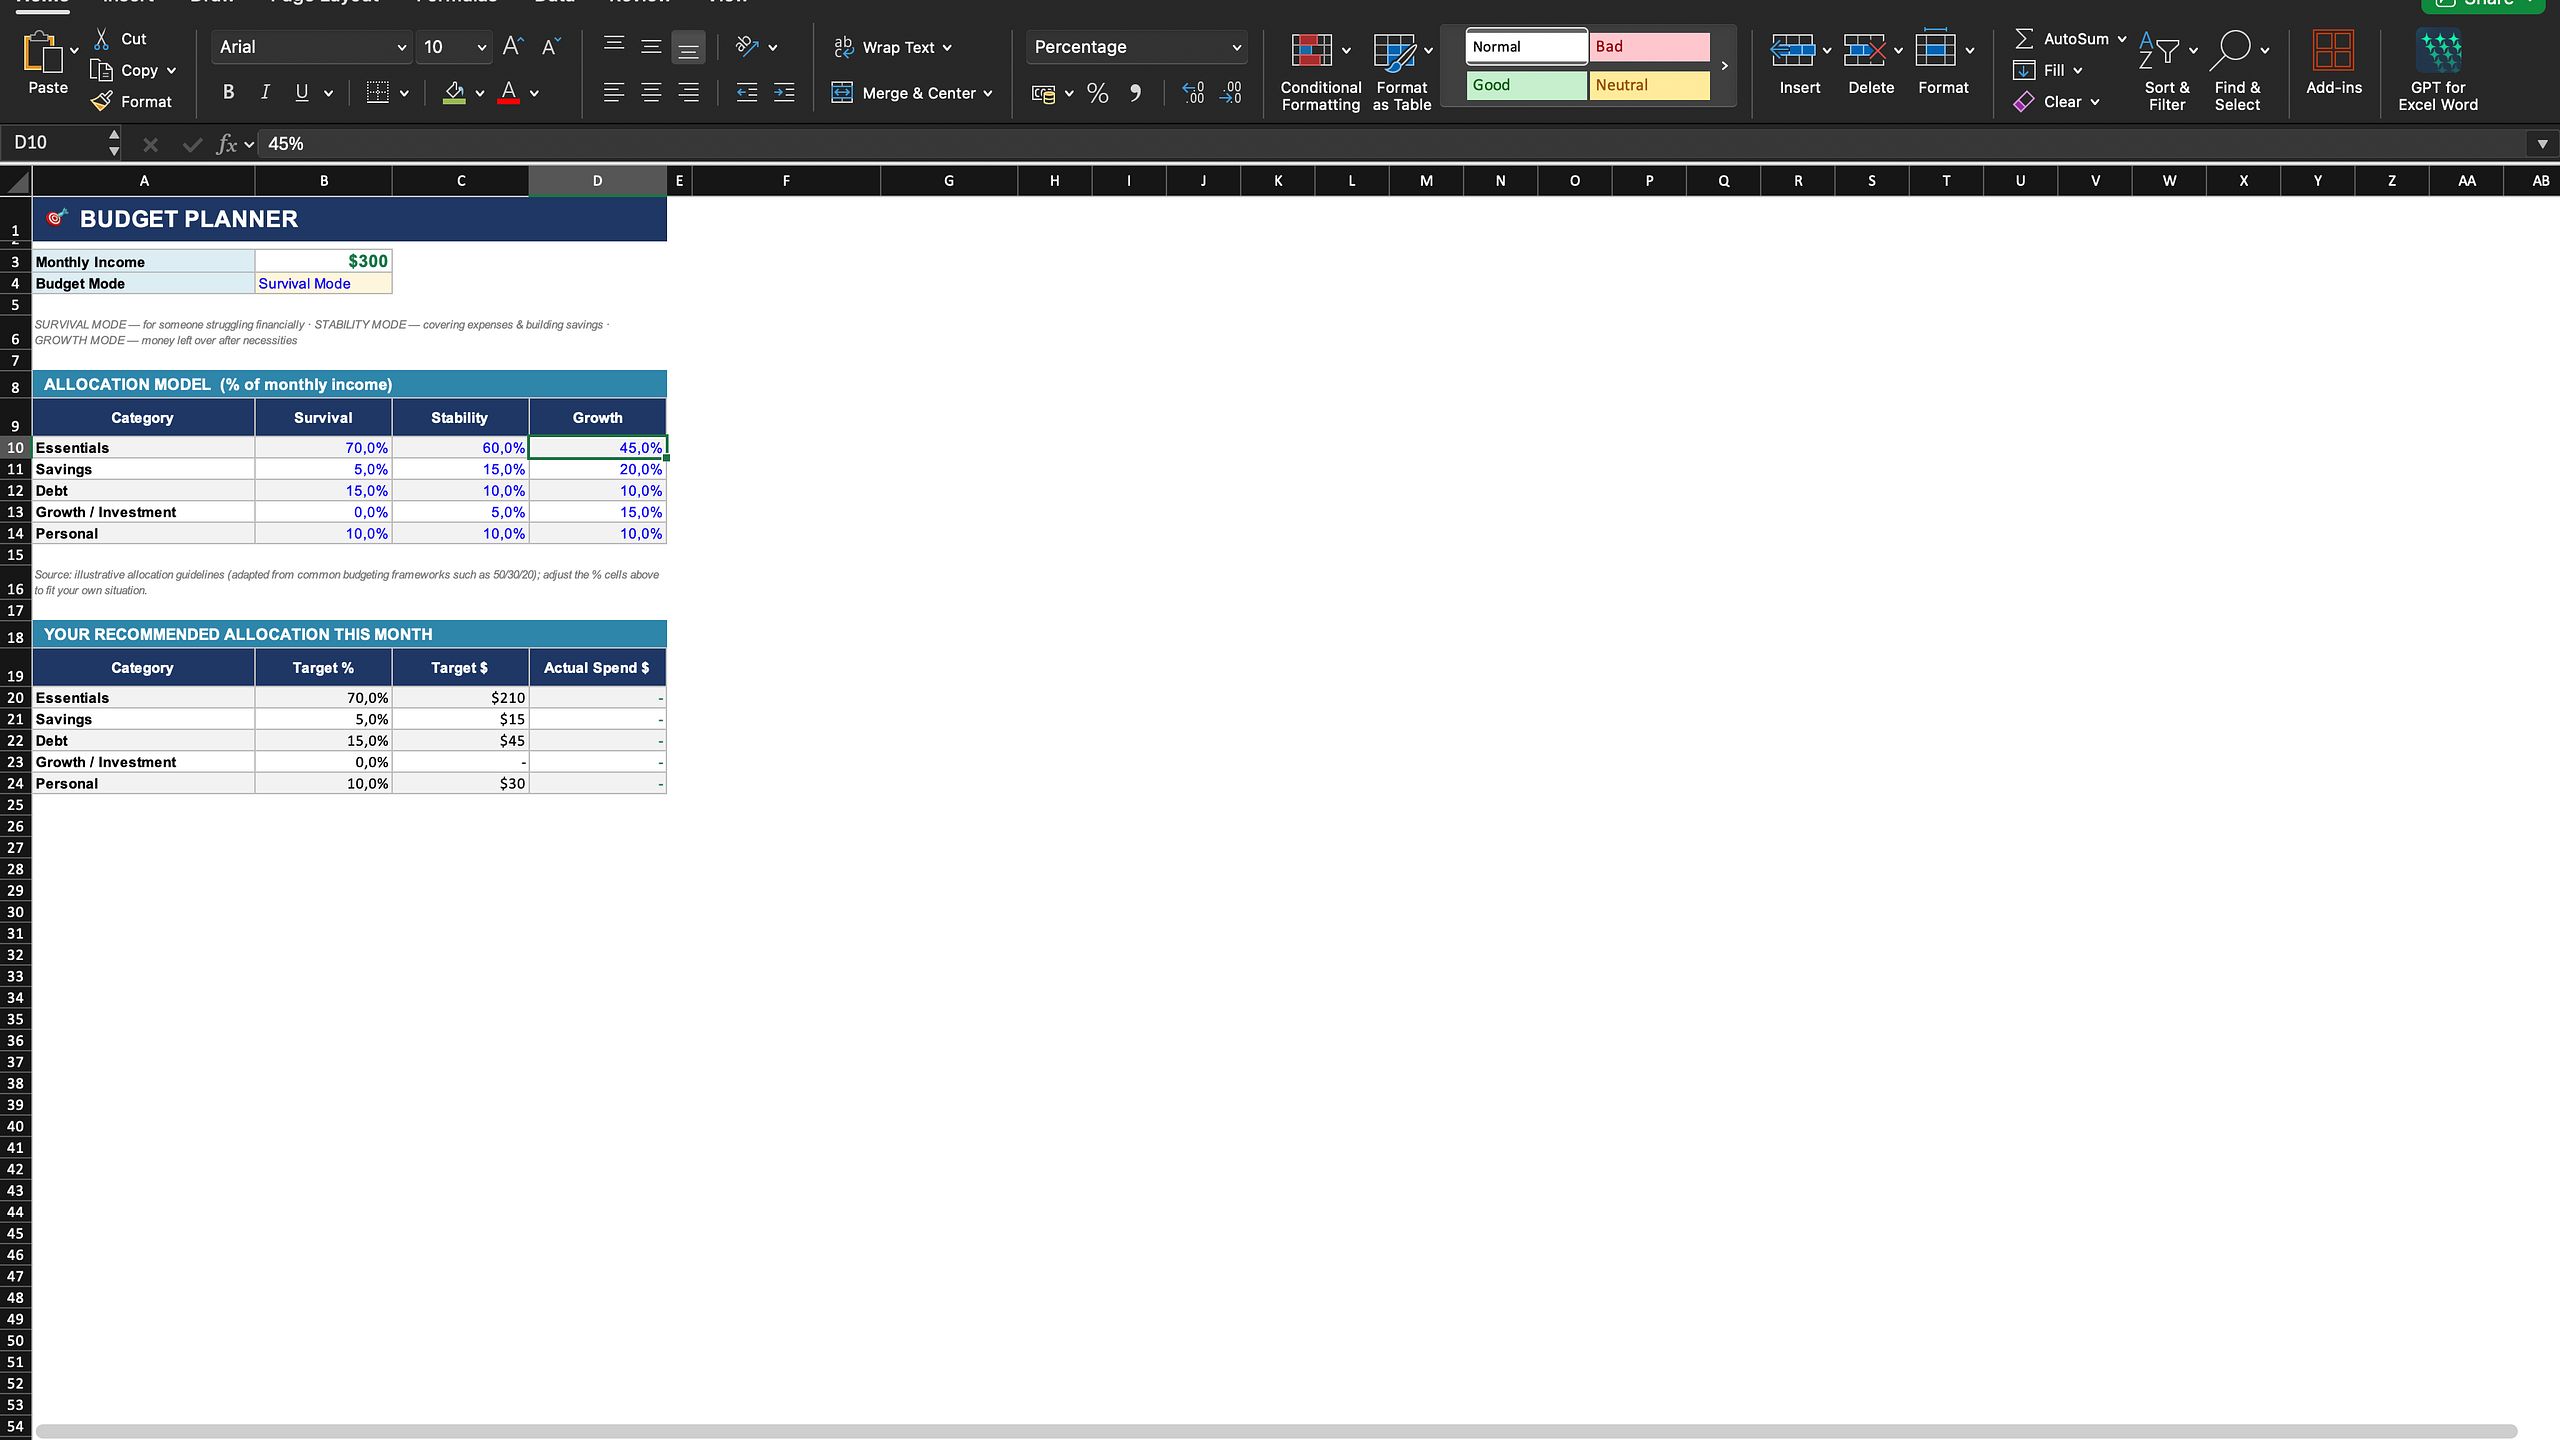
Task: Expand the AutoSum dropdown arrow
Action: tap(2122, 39)
